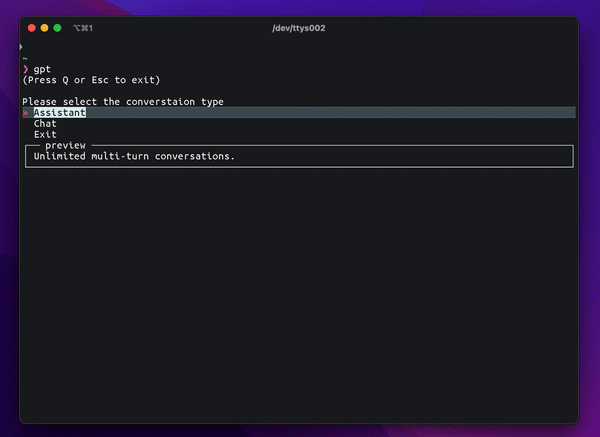The width and height of the screenshot is (600, 437).
Task: Minimize the terminal with yellow button
Action: tap(44, 28)
